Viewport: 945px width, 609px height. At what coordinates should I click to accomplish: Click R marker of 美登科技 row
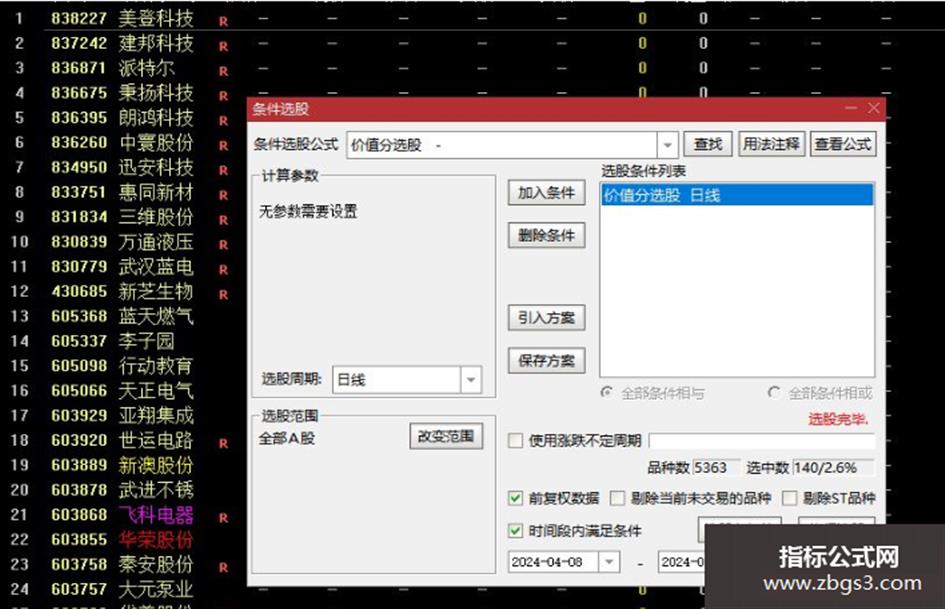point(224,21)
